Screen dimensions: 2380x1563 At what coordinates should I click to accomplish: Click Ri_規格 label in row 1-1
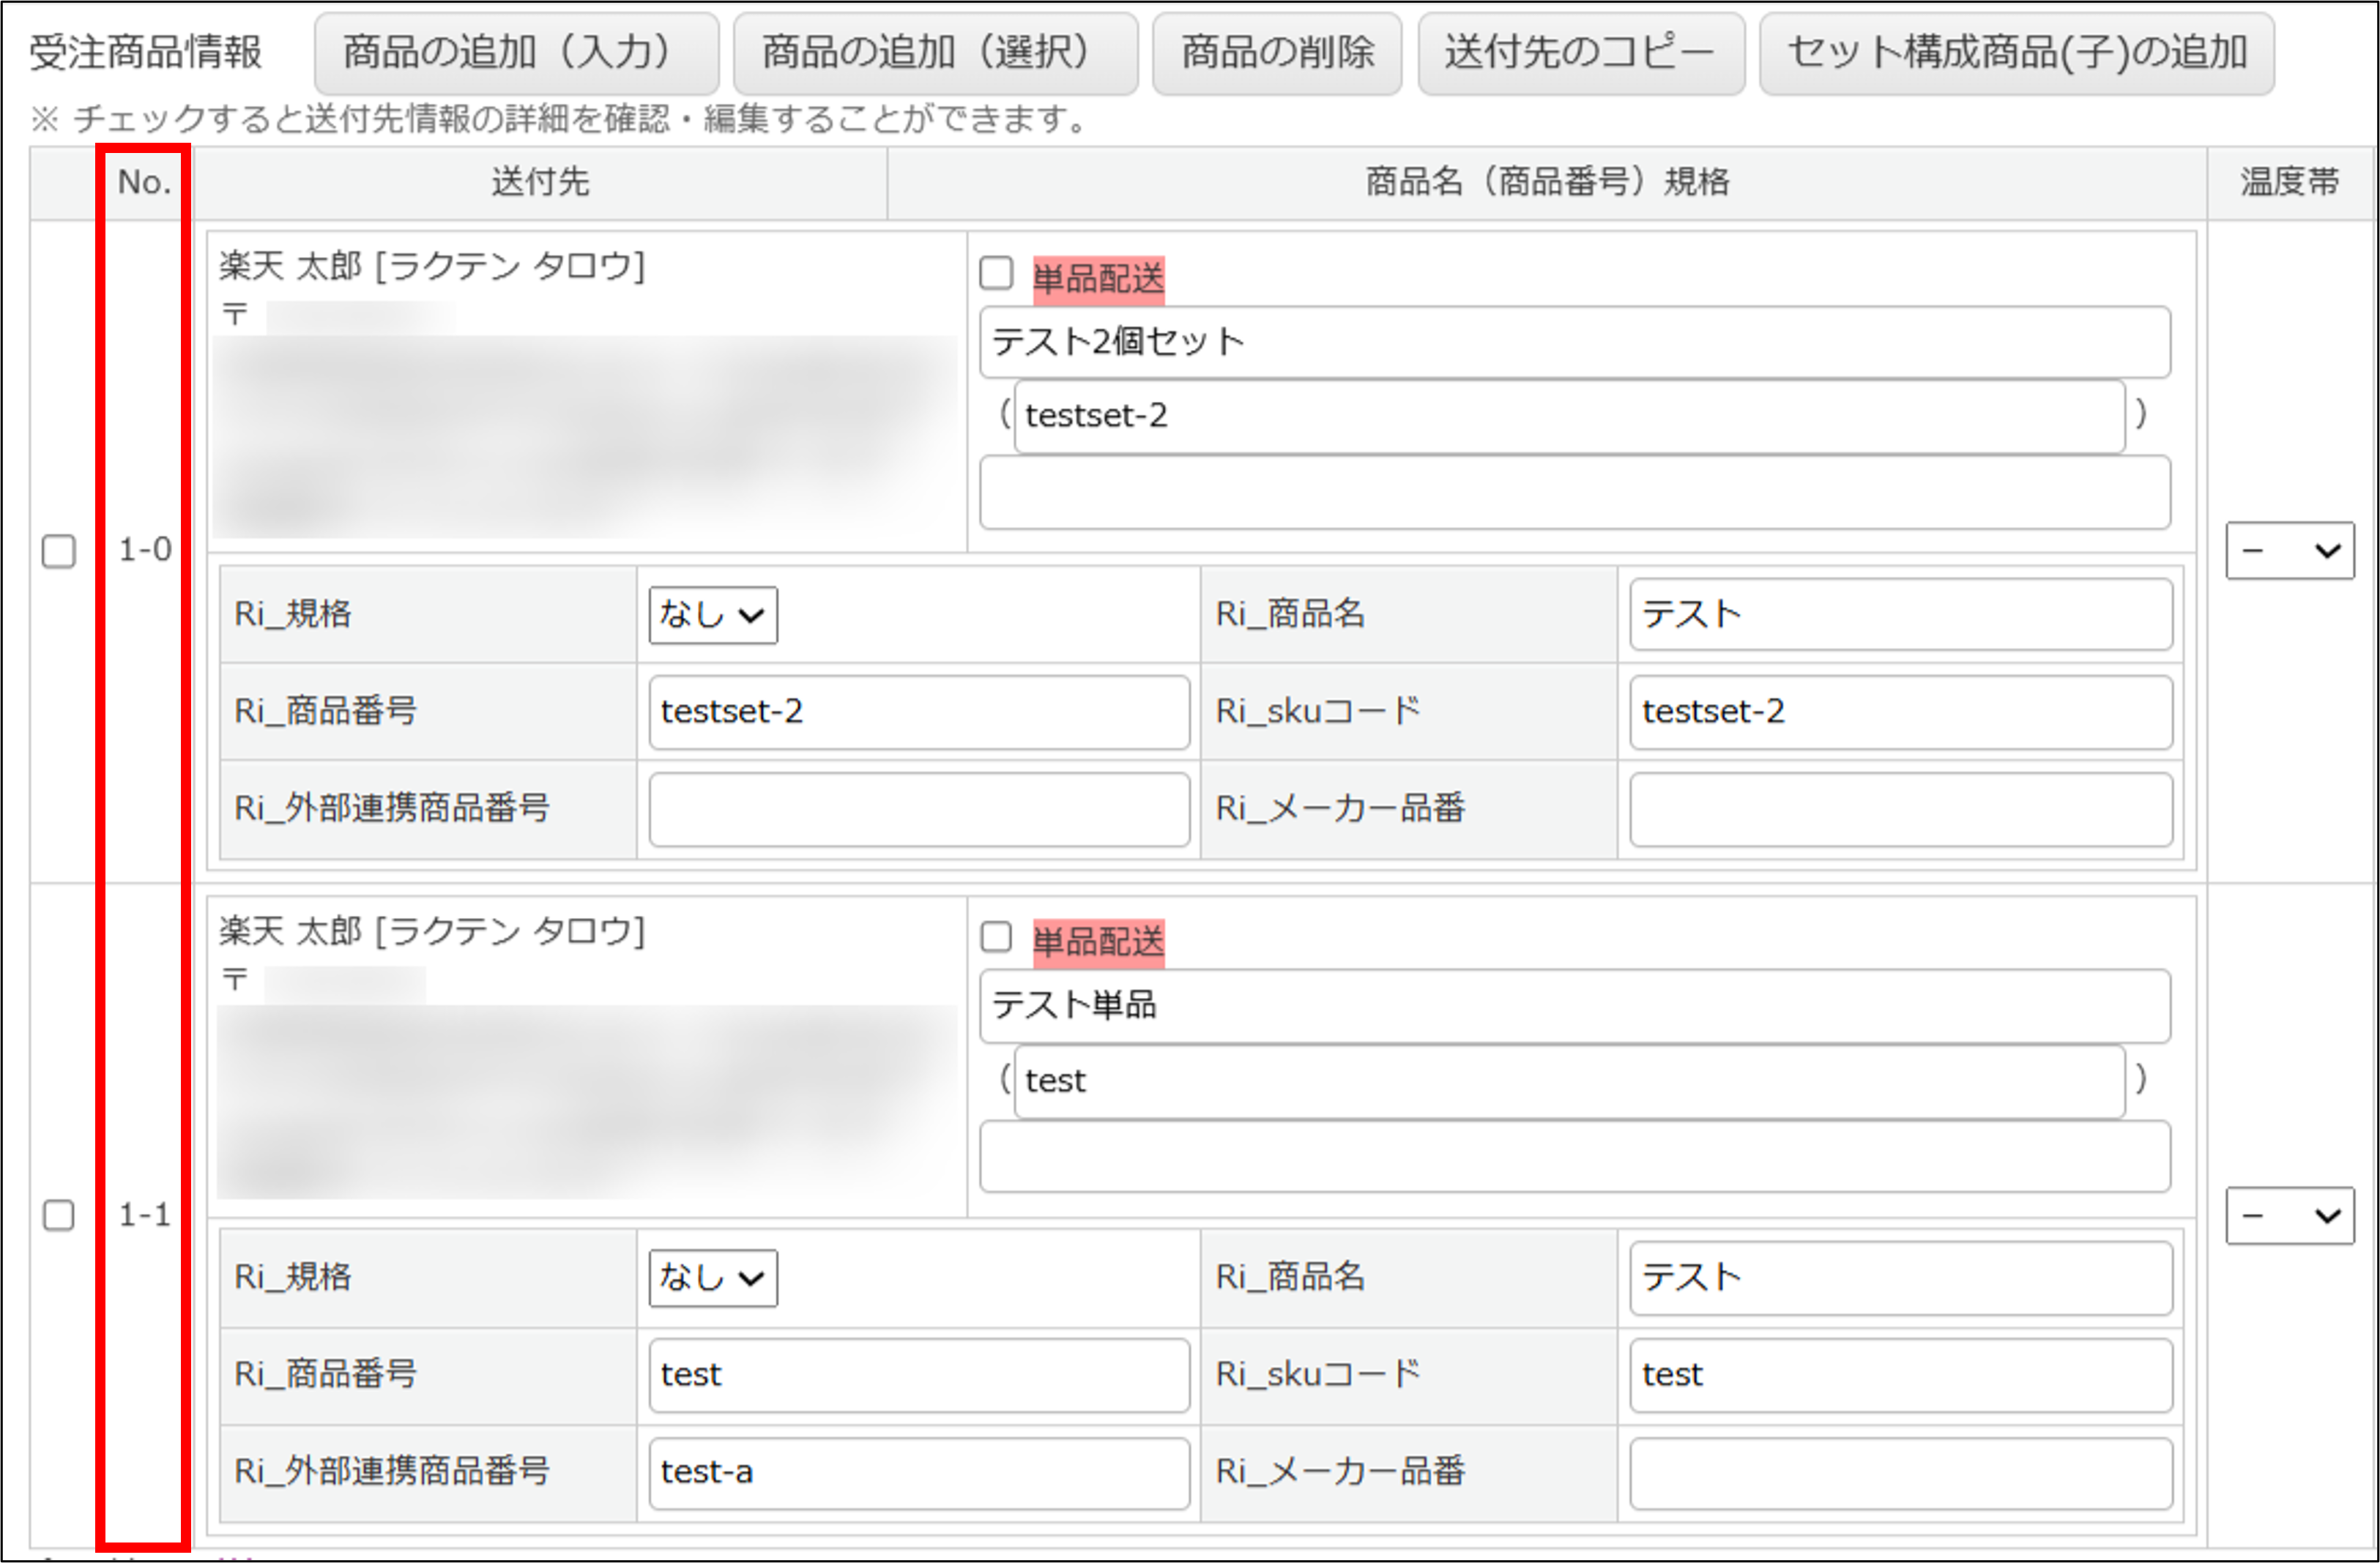292,1277
